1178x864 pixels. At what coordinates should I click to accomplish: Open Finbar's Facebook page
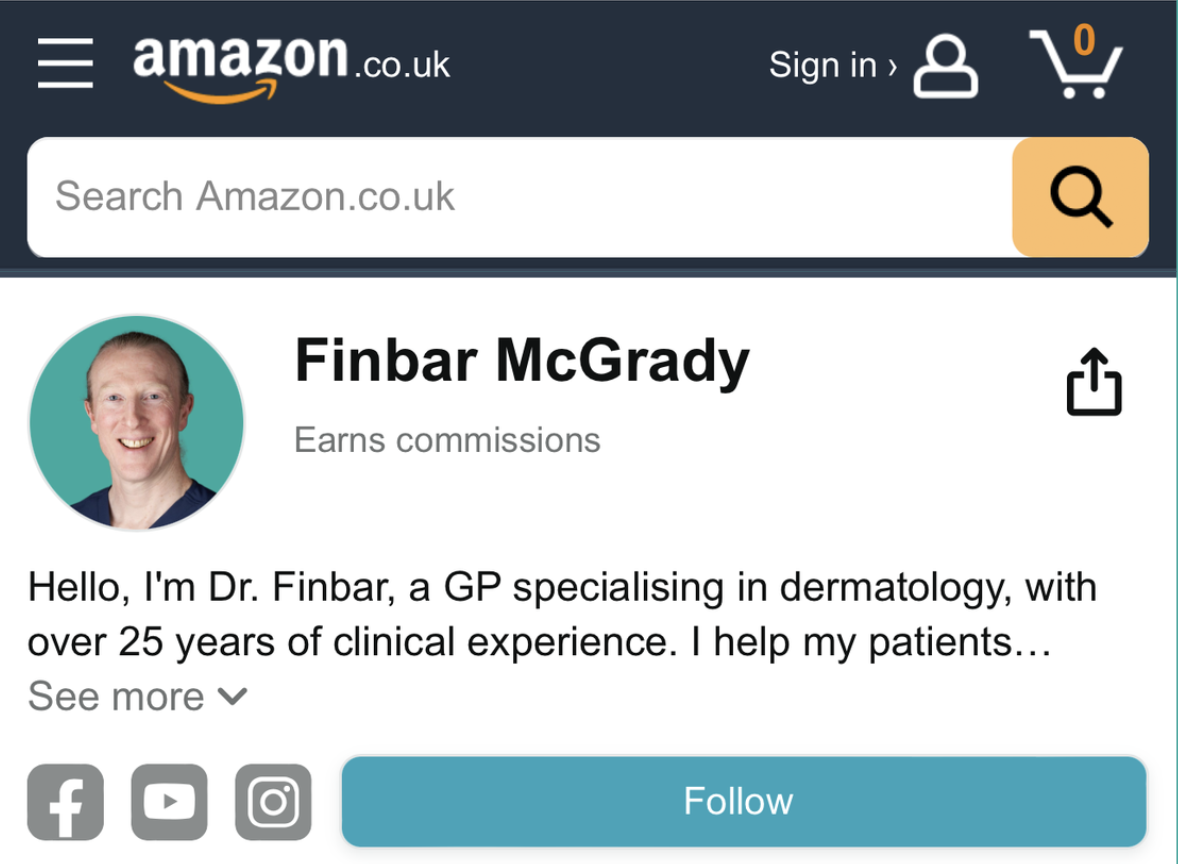point(65,802)
